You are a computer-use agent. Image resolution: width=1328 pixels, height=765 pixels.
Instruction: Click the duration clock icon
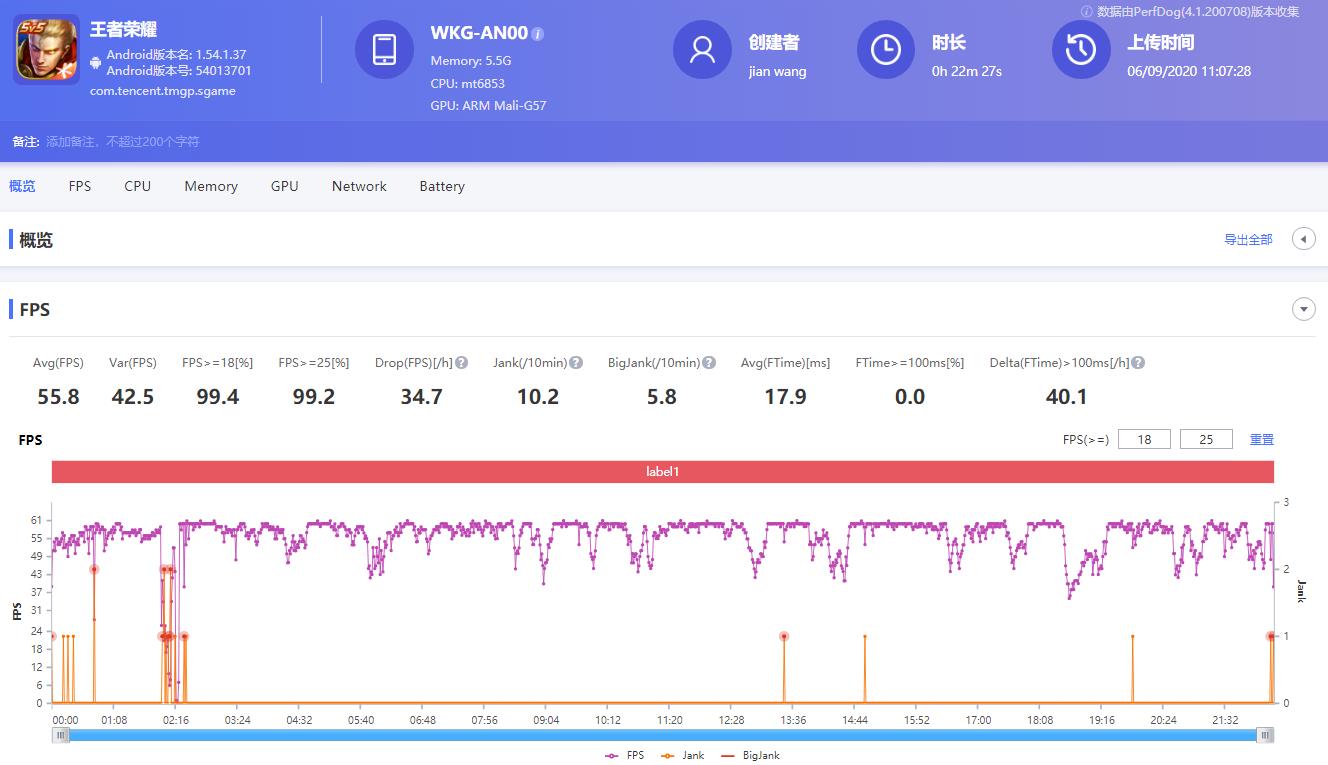coord(886,49)
